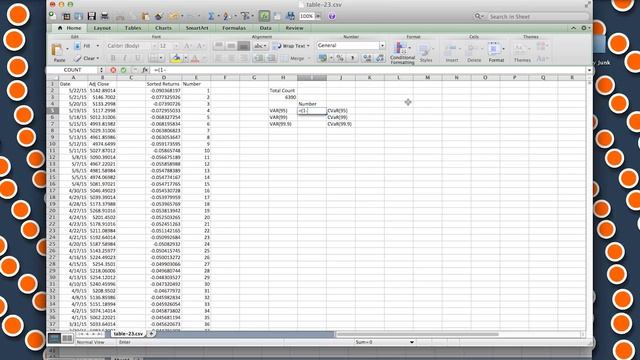The height and width of the screenshot is (360, 640).
Task: Open the abc text orientation dropdown
Action: tap(260, 46)
